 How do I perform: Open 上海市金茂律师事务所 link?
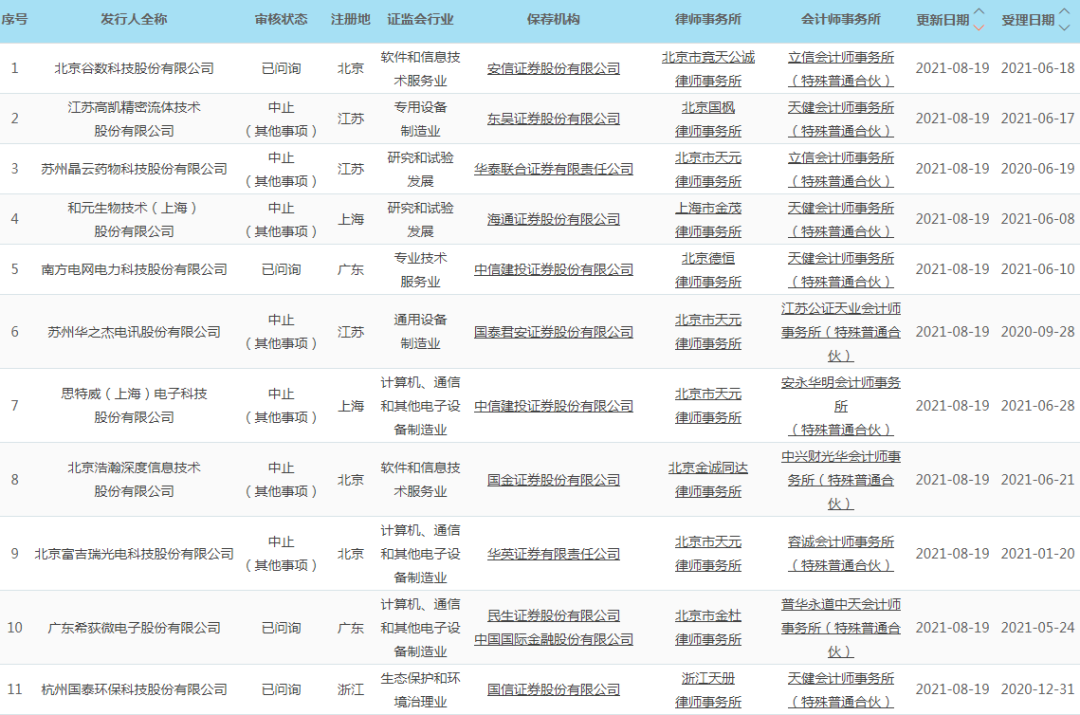click(x=708, y=220)
